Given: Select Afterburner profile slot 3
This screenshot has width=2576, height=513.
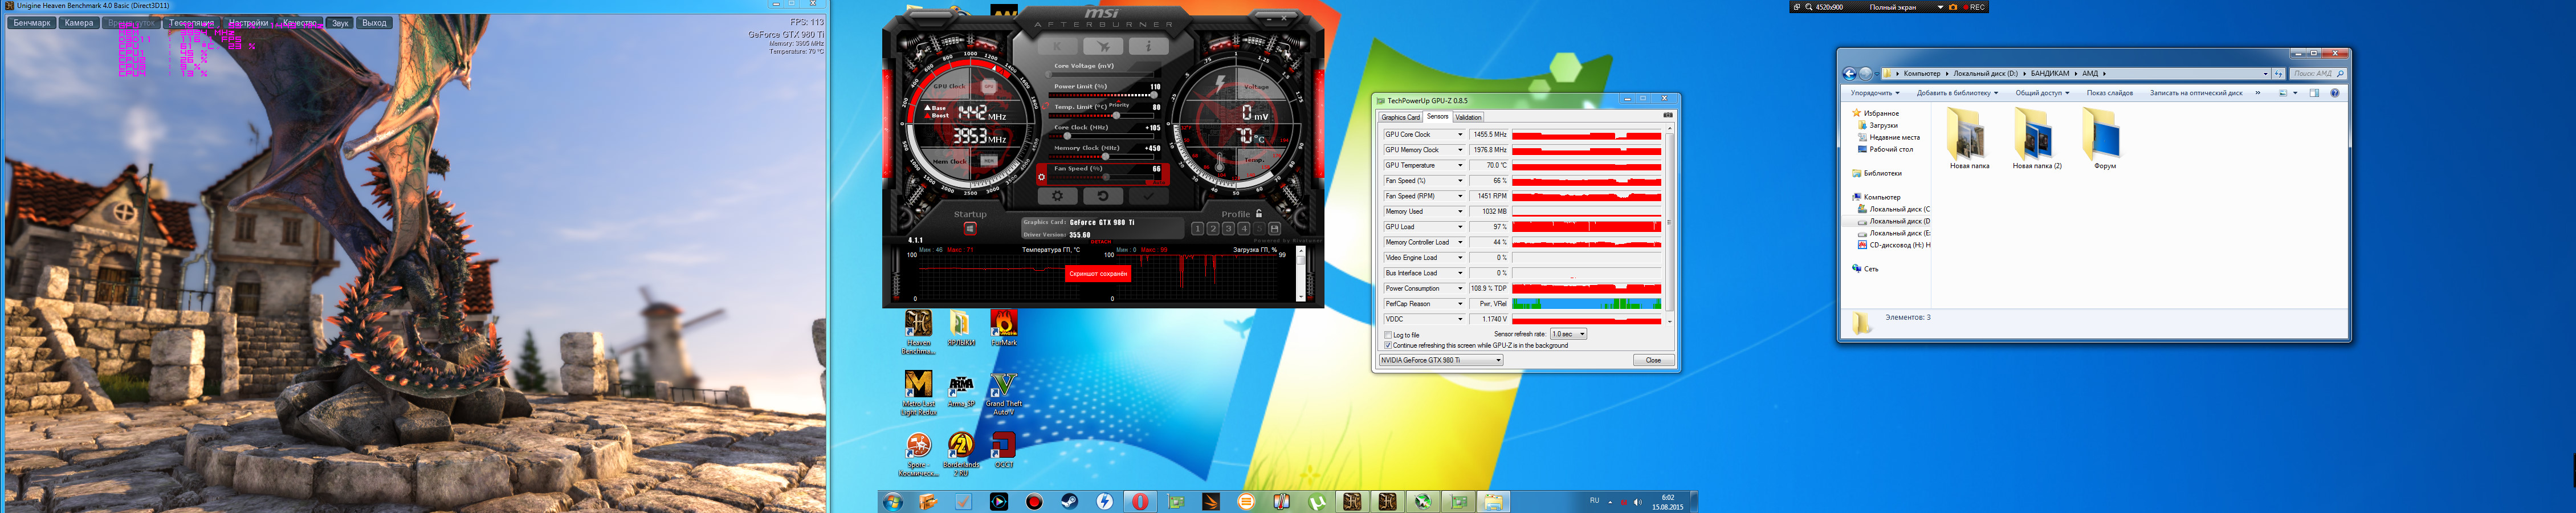Looking at the screenshot, I should pyautogui.click(x=1228, y=229).
